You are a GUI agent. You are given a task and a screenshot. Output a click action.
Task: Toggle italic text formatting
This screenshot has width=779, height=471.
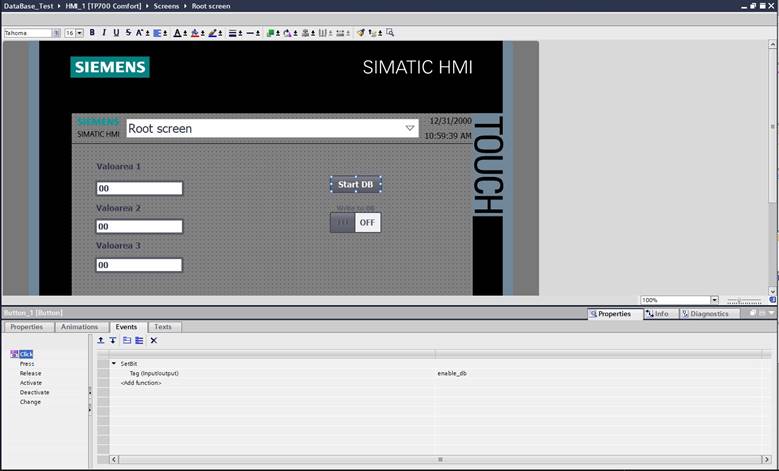(104, 33)
